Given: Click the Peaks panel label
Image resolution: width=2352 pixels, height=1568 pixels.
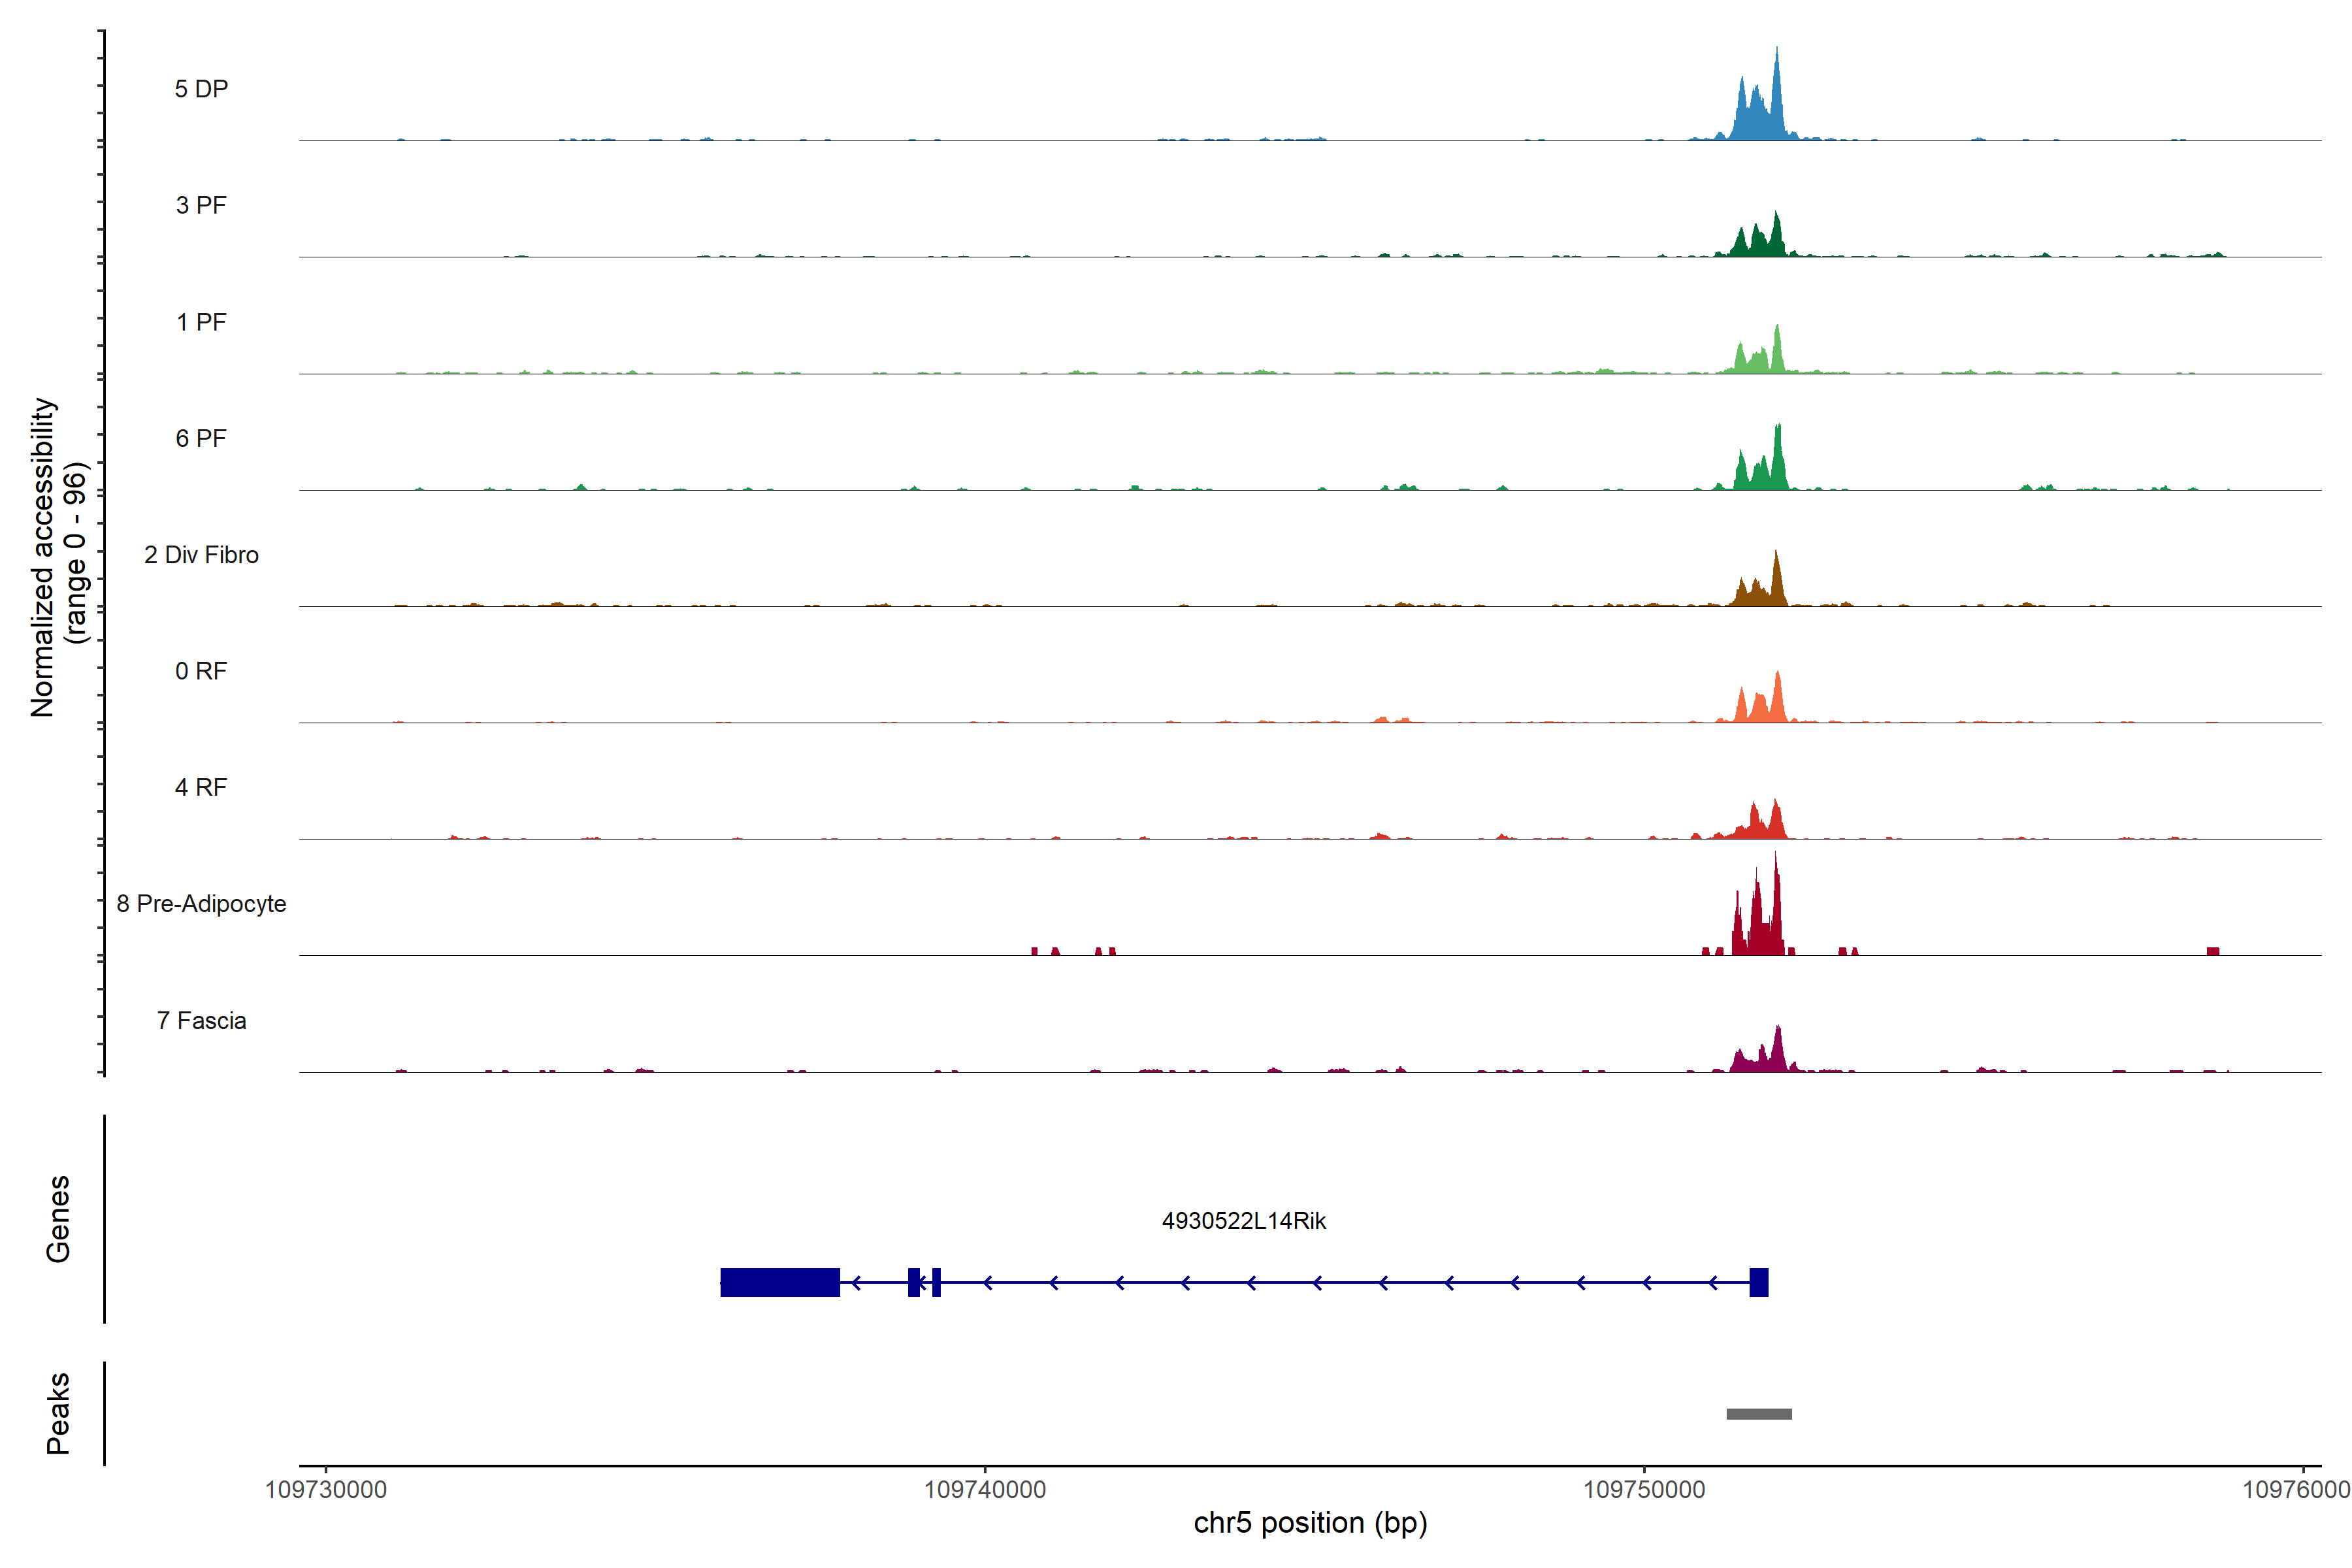Looking at the screenshot, I should 58,1413.
